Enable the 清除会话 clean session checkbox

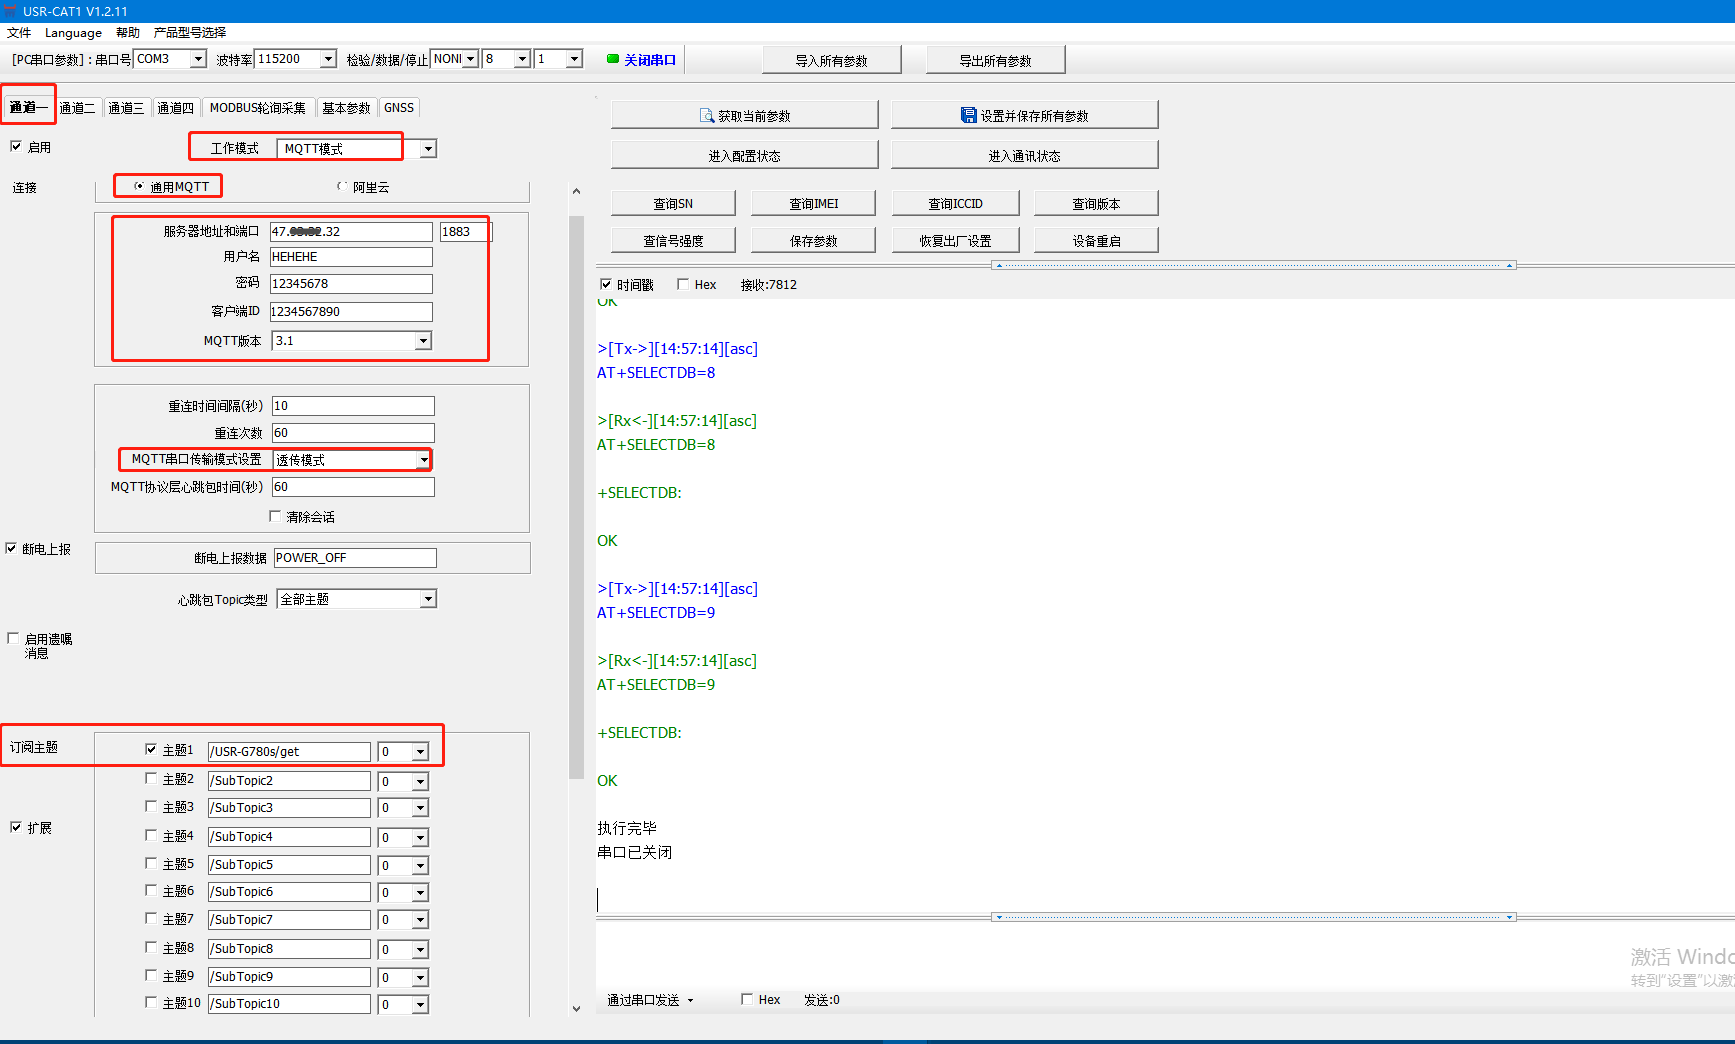pos(275,517)
